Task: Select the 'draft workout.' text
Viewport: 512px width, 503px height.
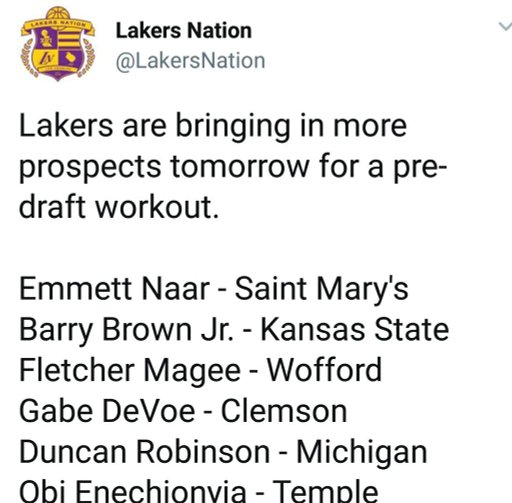Action: point(119,207)
